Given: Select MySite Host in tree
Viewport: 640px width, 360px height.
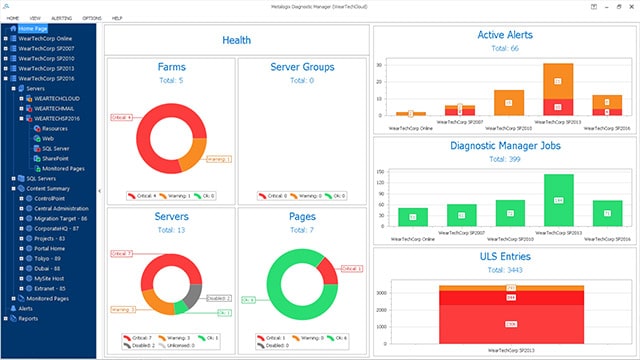Looking at the screenshot, I should [x=49, y=278].
